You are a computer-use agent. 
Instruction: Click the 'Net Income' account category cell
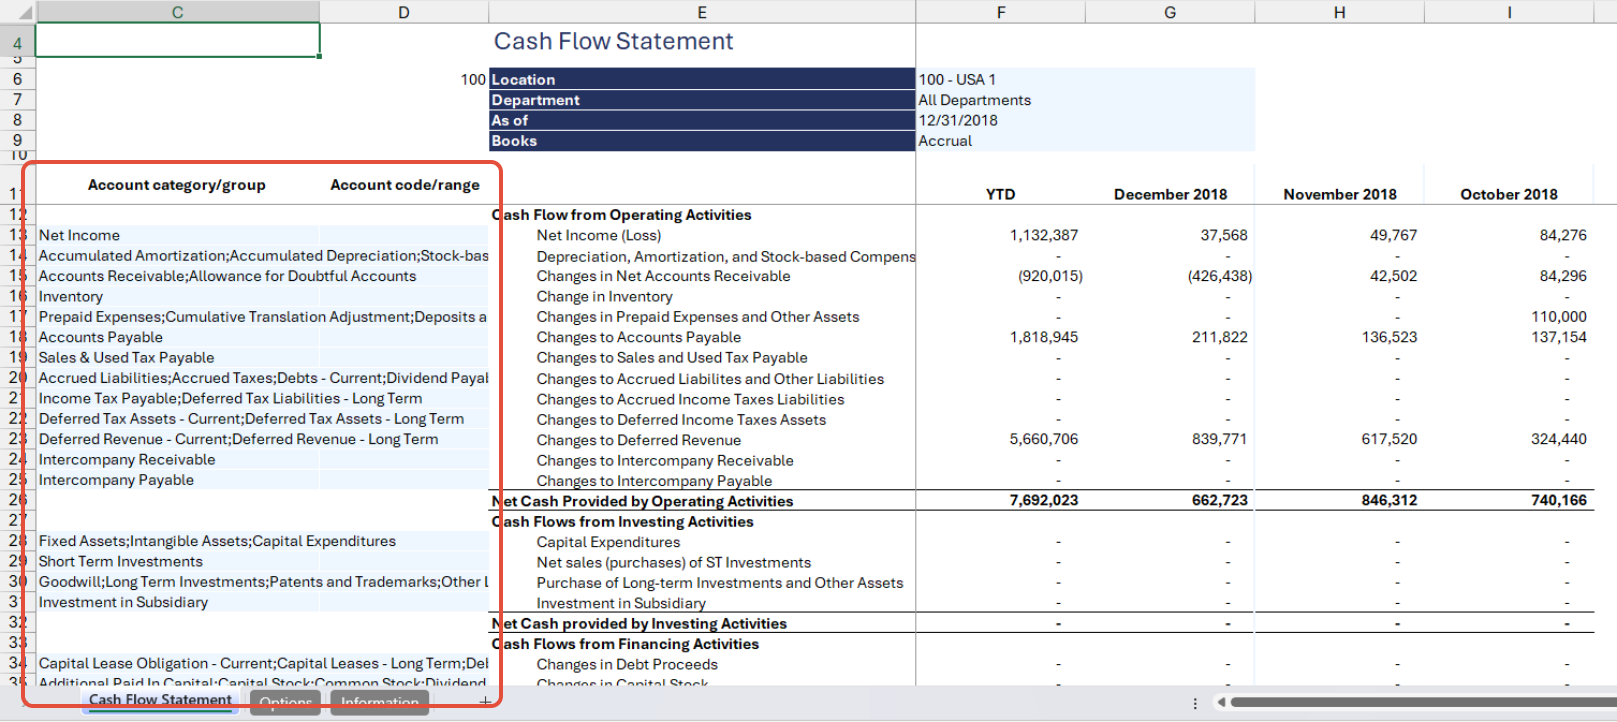pos(177,235)
